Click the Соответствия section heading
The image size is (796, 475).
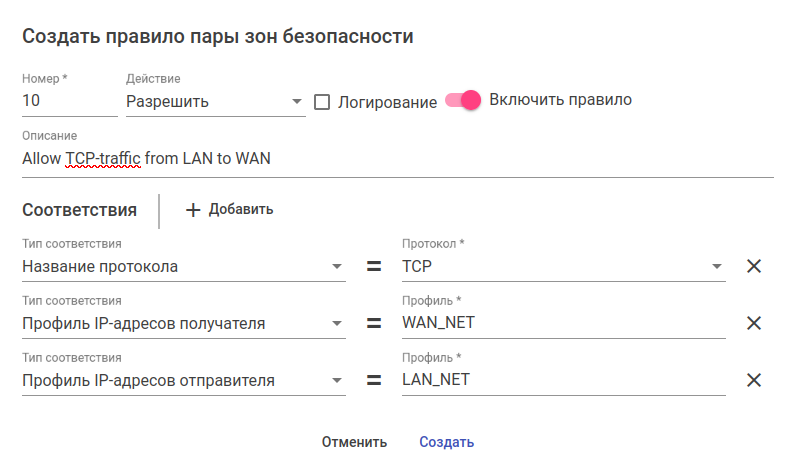pyautogui.click(x=79, y=210)
